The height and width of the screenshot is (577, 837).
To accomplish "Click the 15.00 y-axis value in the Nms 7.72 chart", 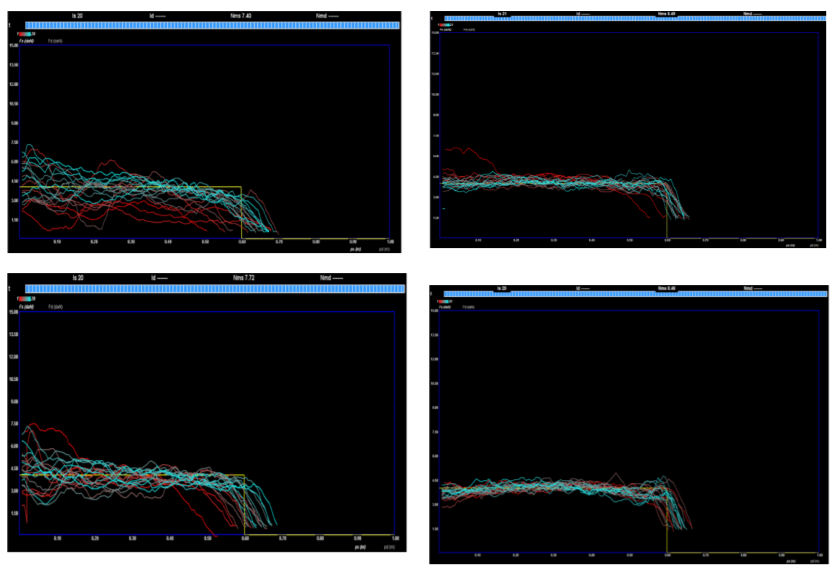I will tap(14, 312).
